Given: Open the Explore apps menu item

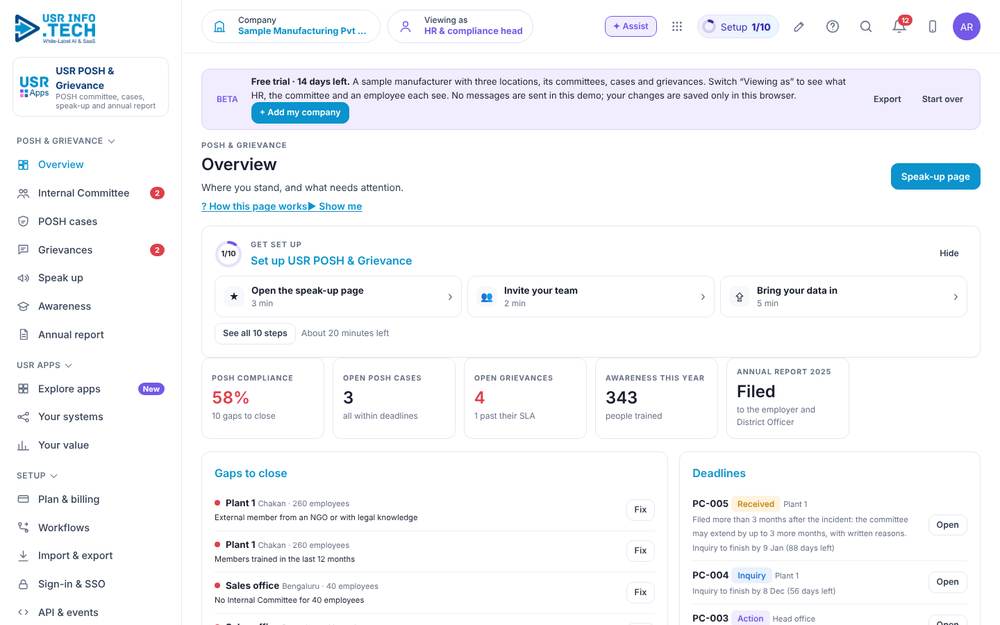Looking at the screenshot, I should pos(91,388).
